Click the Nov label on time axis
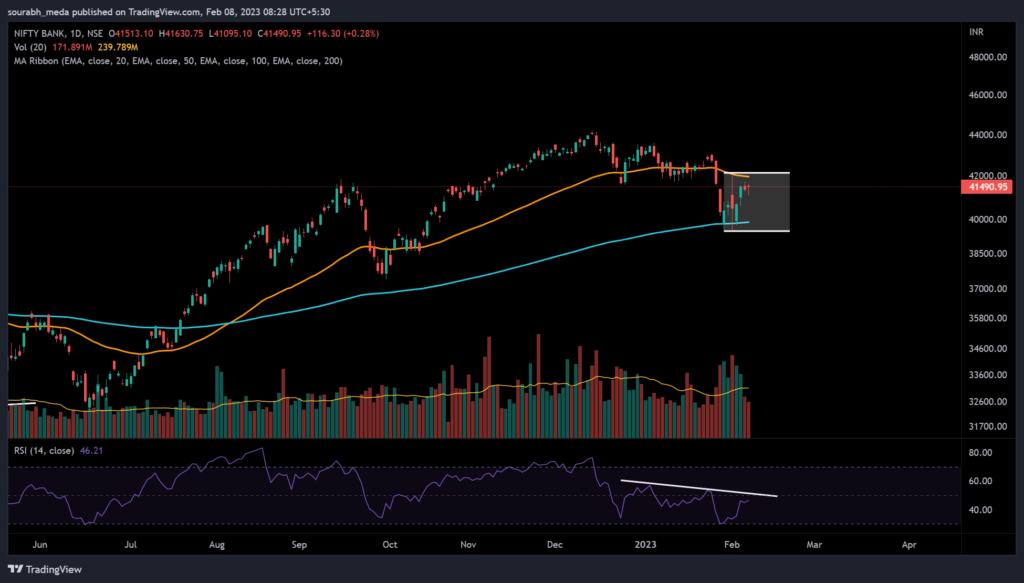This screenshot has height=583, width=1024. pyautogui.click(x=468, y=544)
